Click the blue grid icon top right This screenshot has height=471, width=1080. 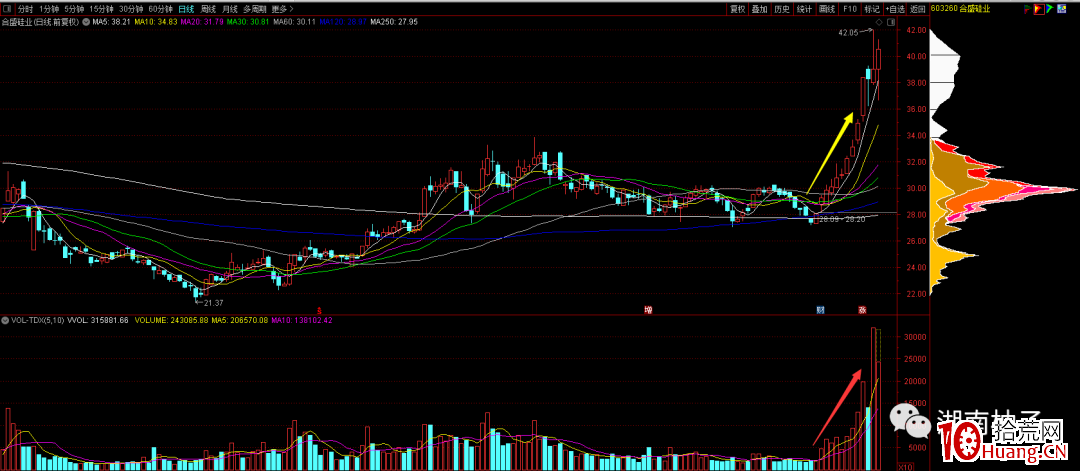click(x=1061, y=9)
